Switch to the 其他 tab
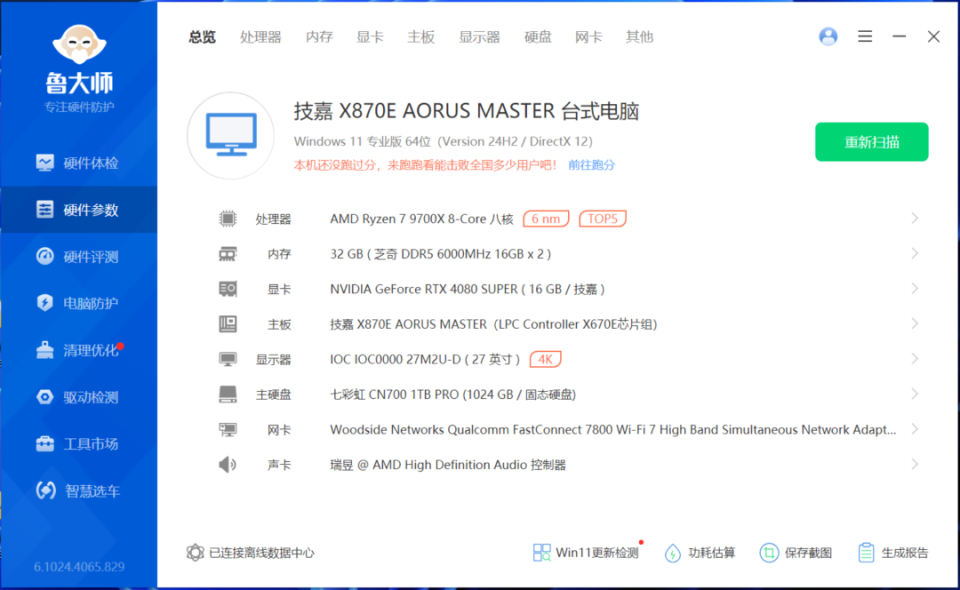This screenshot has width=960, height=590. point(639,37)
